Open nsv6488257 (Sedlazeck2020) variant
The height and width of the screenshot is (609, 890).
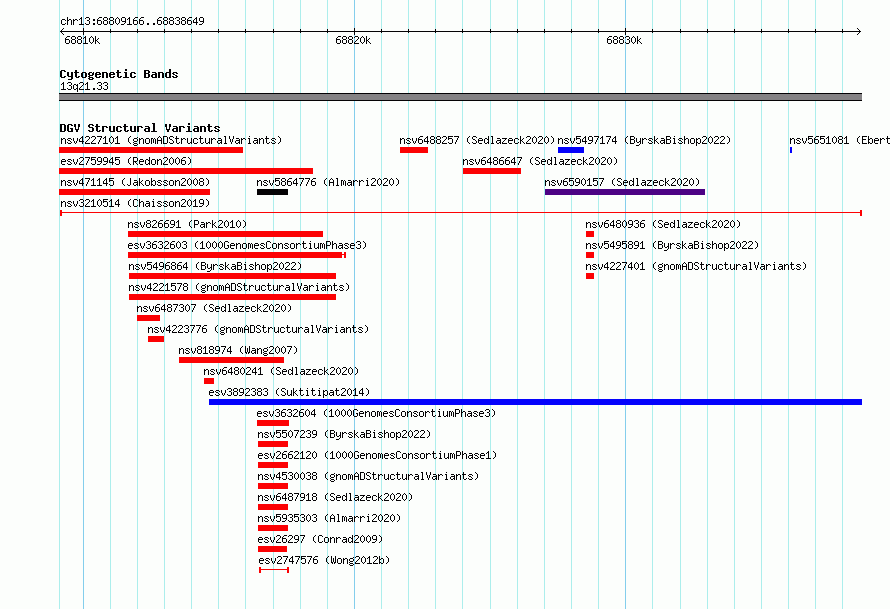pyautogui.click(x=477, y=140)
